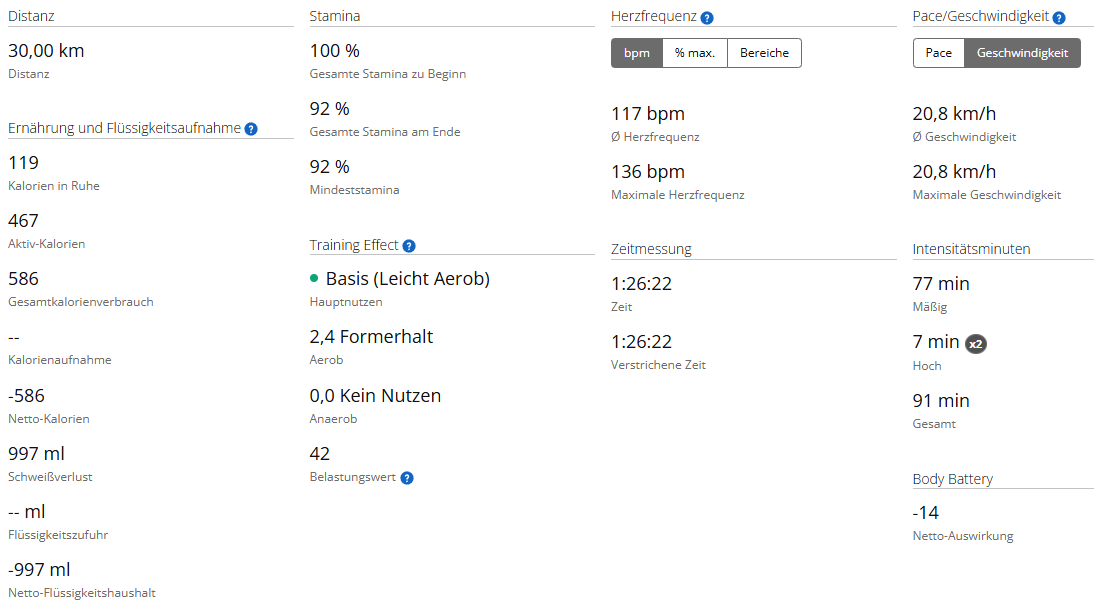Click the -586 Netto-Kalorien value
This screenshot has width=1094, height=615.
(x=27, y=396)
